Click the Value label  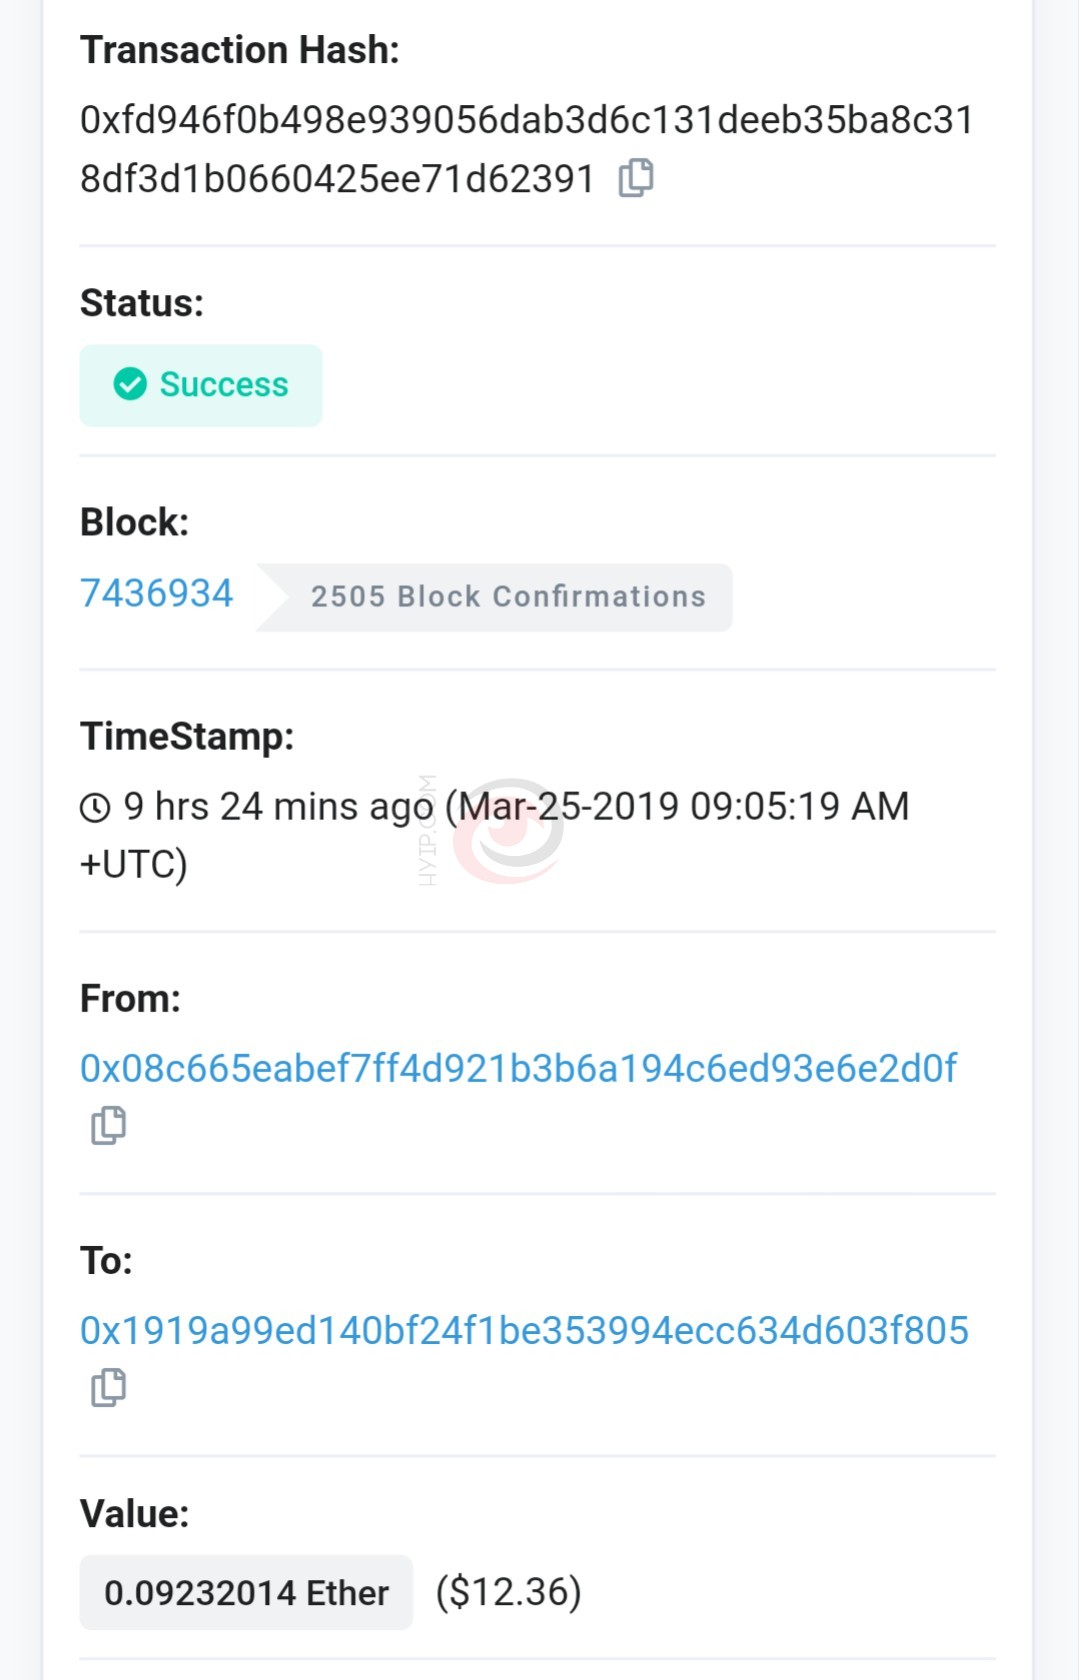(x=135, y=1513)
